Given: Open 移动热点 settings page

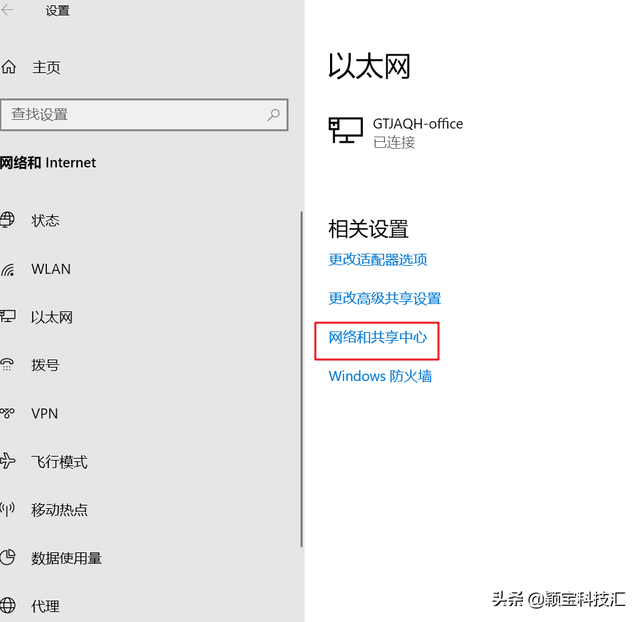Looking at the screenshot, I should [x=60, y=510].
